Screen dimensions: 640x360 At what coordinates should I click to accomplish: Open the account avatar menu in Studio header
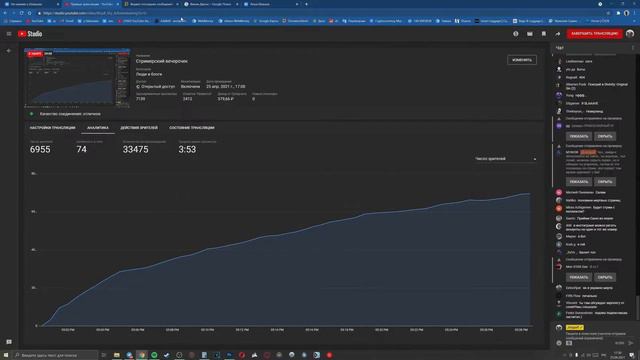coord(630,33)
